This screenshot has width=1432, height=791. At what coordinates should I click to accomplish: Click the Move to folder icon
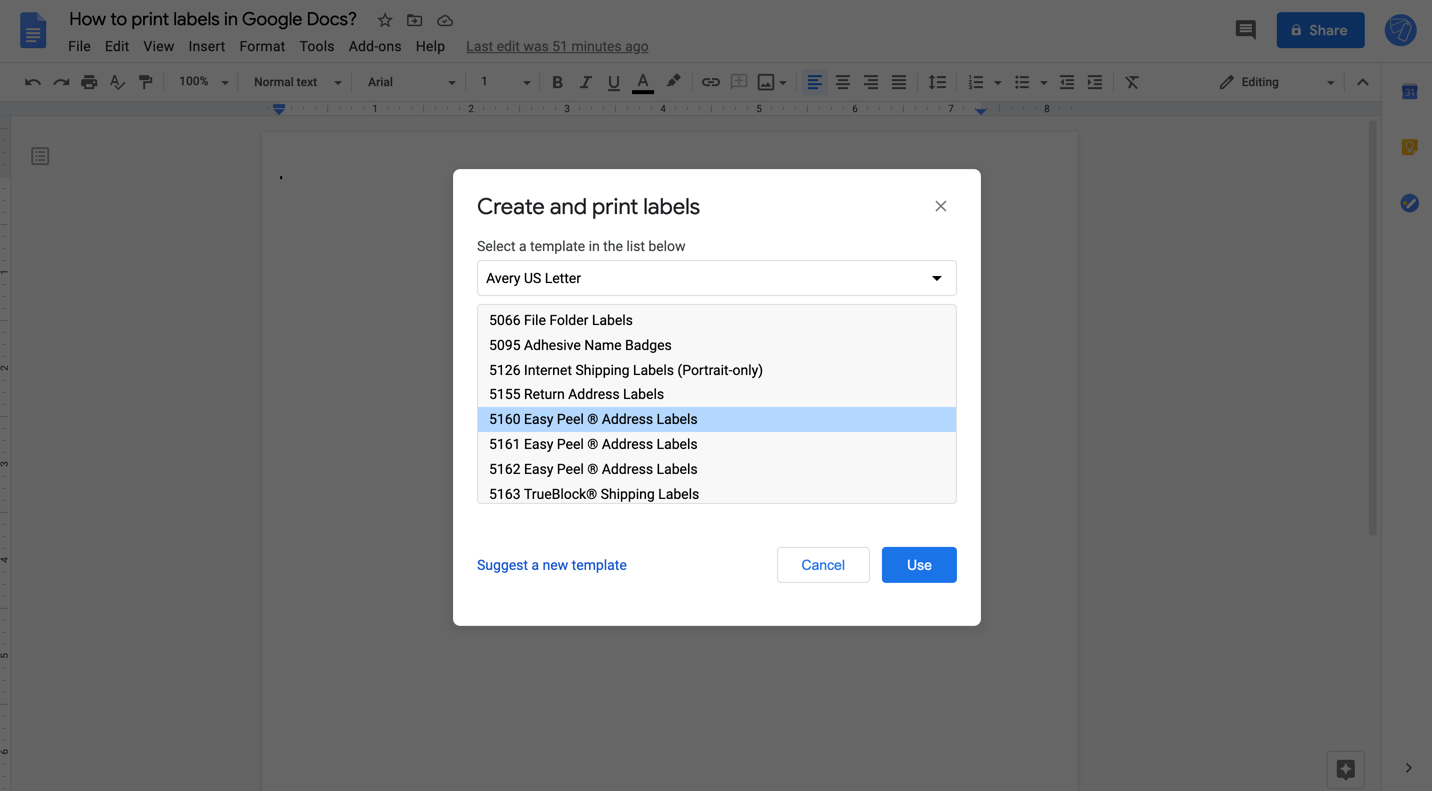[414, 20]
